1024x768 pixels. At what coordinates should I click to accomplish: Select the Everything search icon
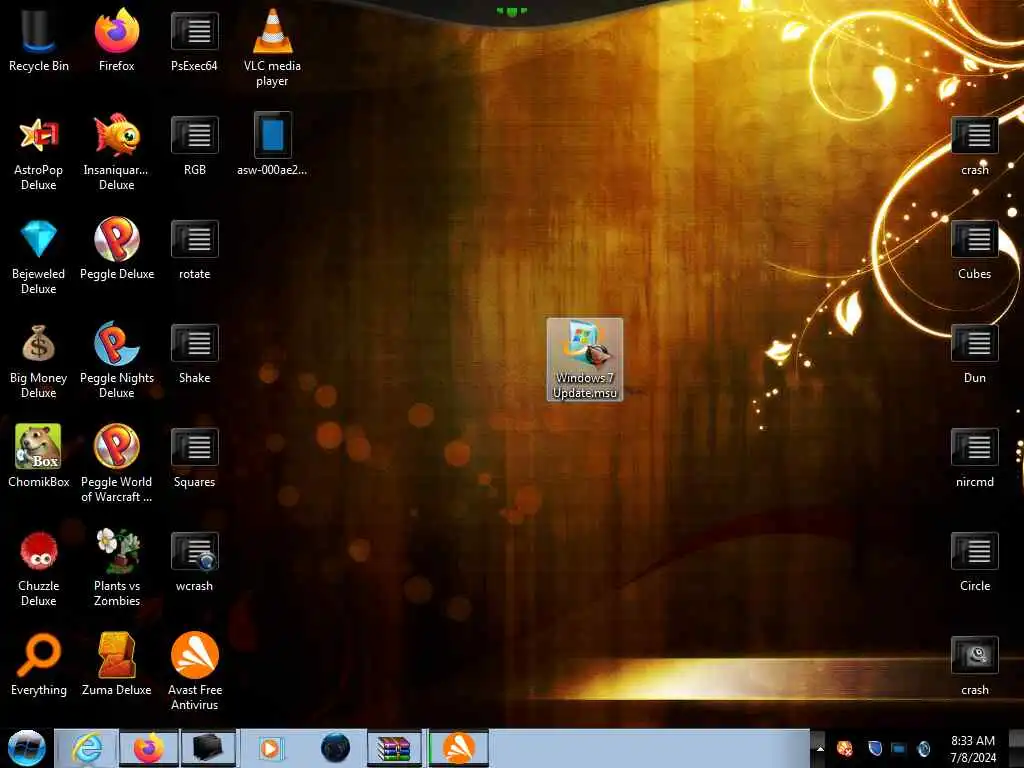(x=39, y=665)
